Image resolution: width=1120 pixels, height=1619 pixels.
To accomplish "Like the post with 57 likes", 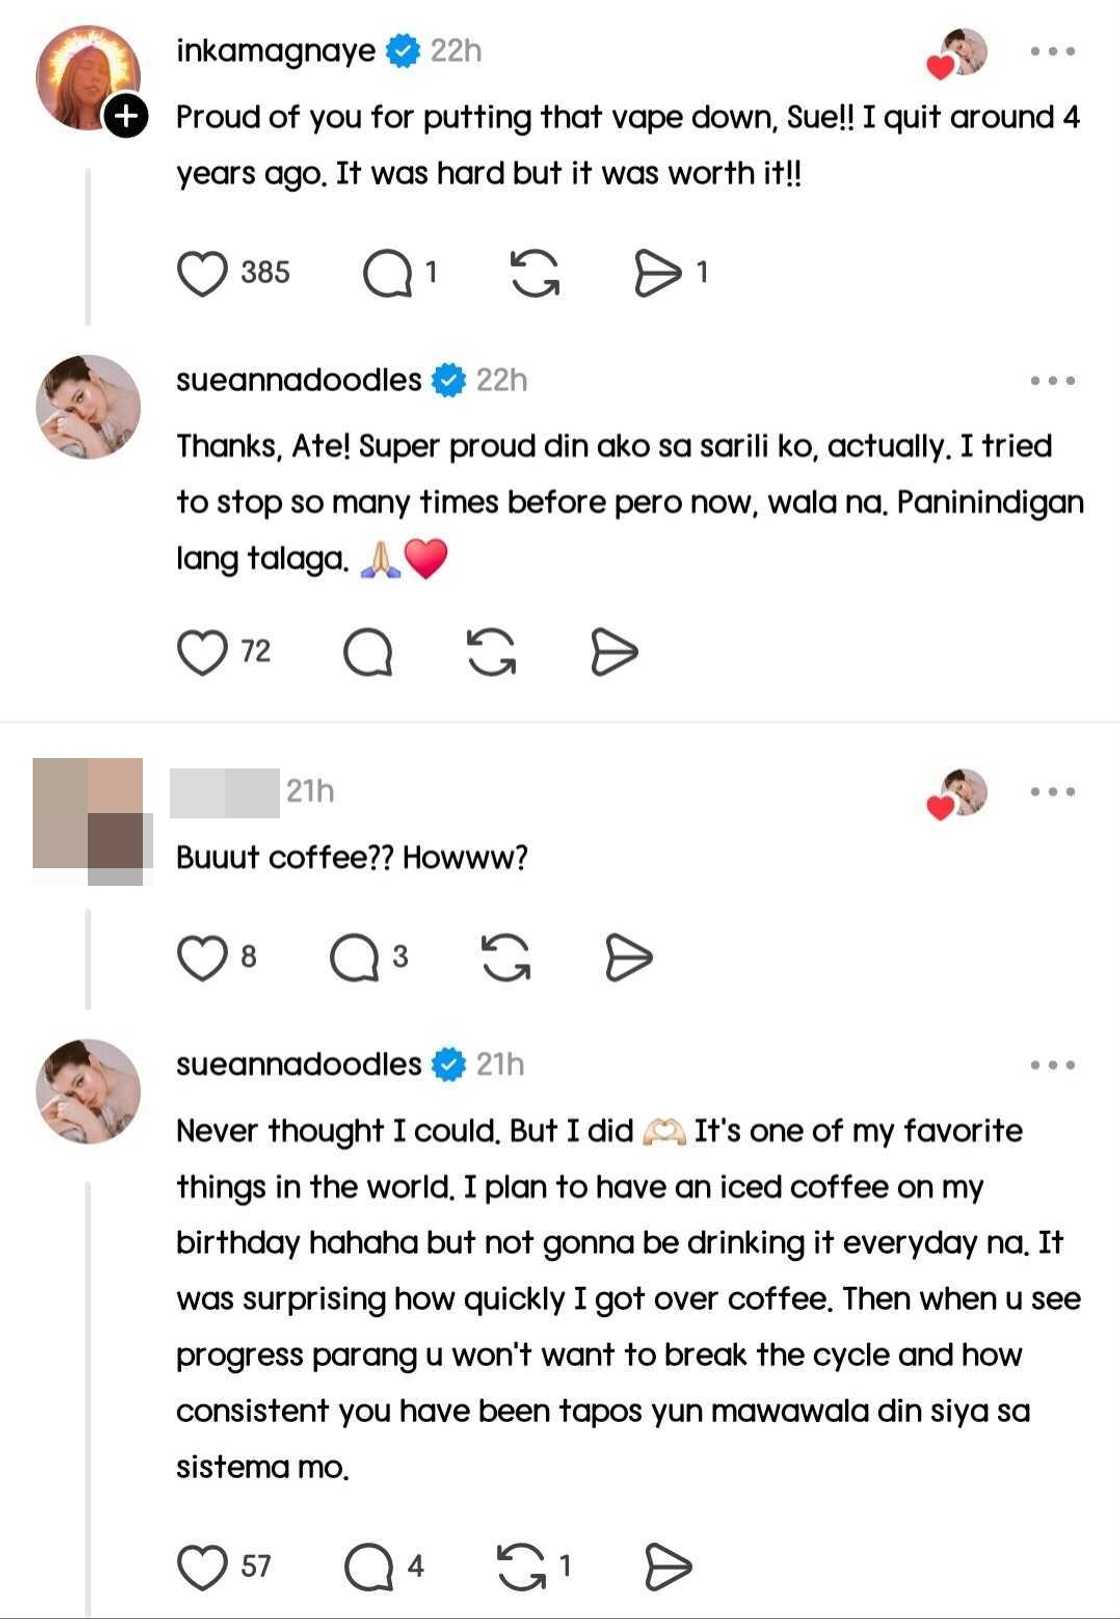I will (x=202, y=1567).
